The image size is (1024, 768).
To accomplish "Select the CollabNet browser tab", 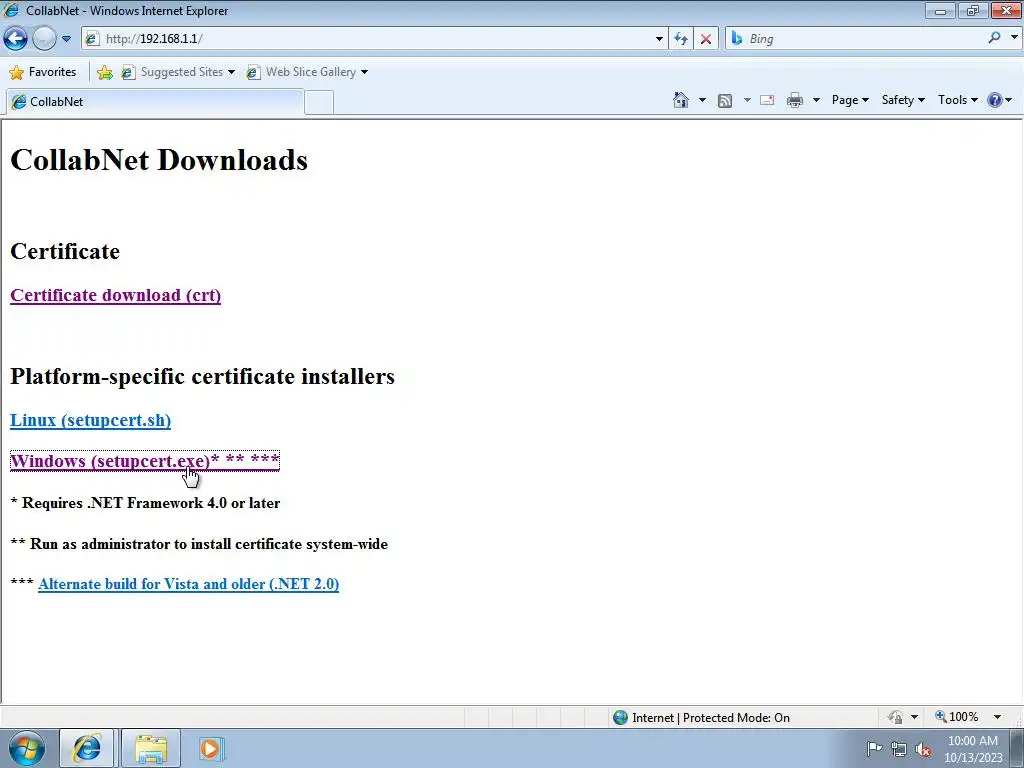I will click(x=155, y=102).
